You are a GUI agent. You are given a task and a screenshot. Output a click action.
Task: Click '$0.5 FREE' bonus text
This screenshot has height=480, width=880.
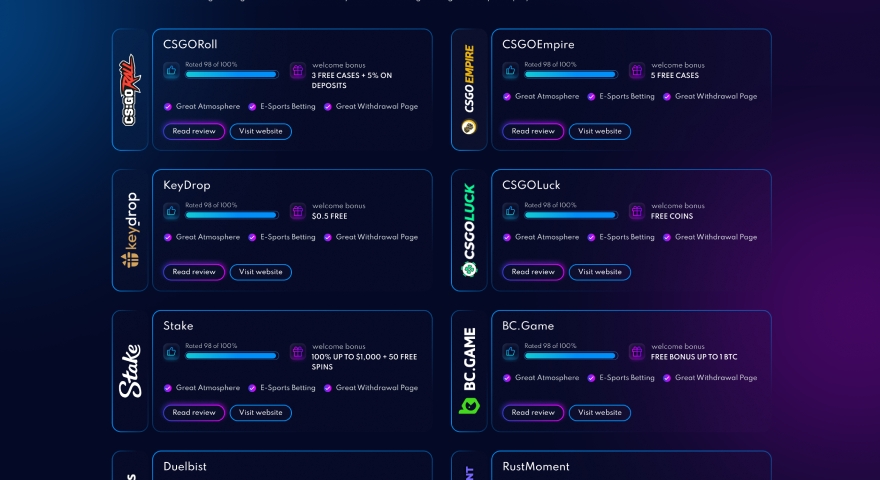(329, 216)
